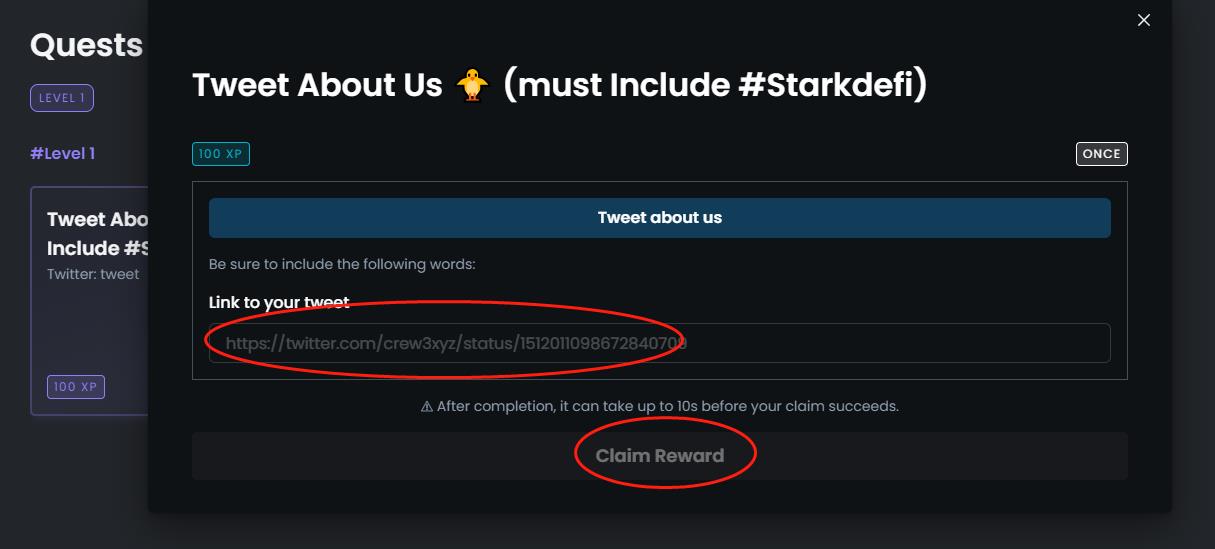Click the Quests page heading

point(86,45)
